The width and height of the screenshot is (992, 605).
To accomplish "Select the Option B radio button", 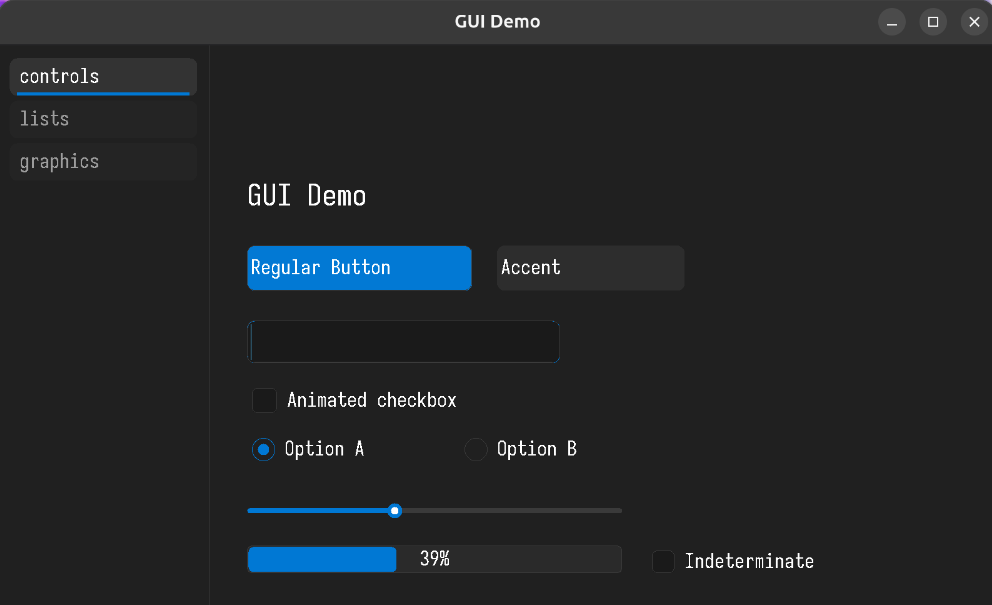I will 476,450.
